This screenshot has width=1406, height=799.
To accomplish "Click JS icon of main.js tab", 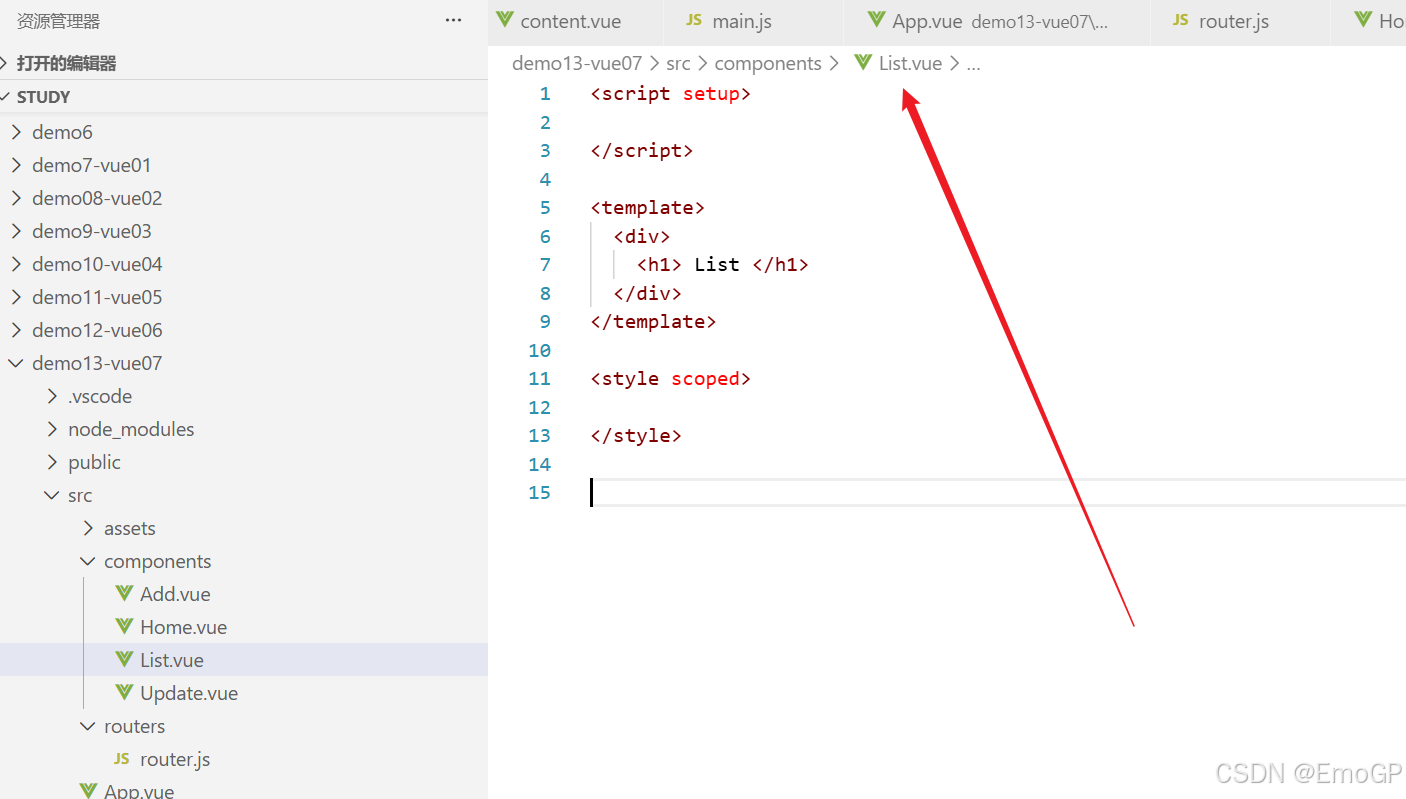I will pos(693,20).
